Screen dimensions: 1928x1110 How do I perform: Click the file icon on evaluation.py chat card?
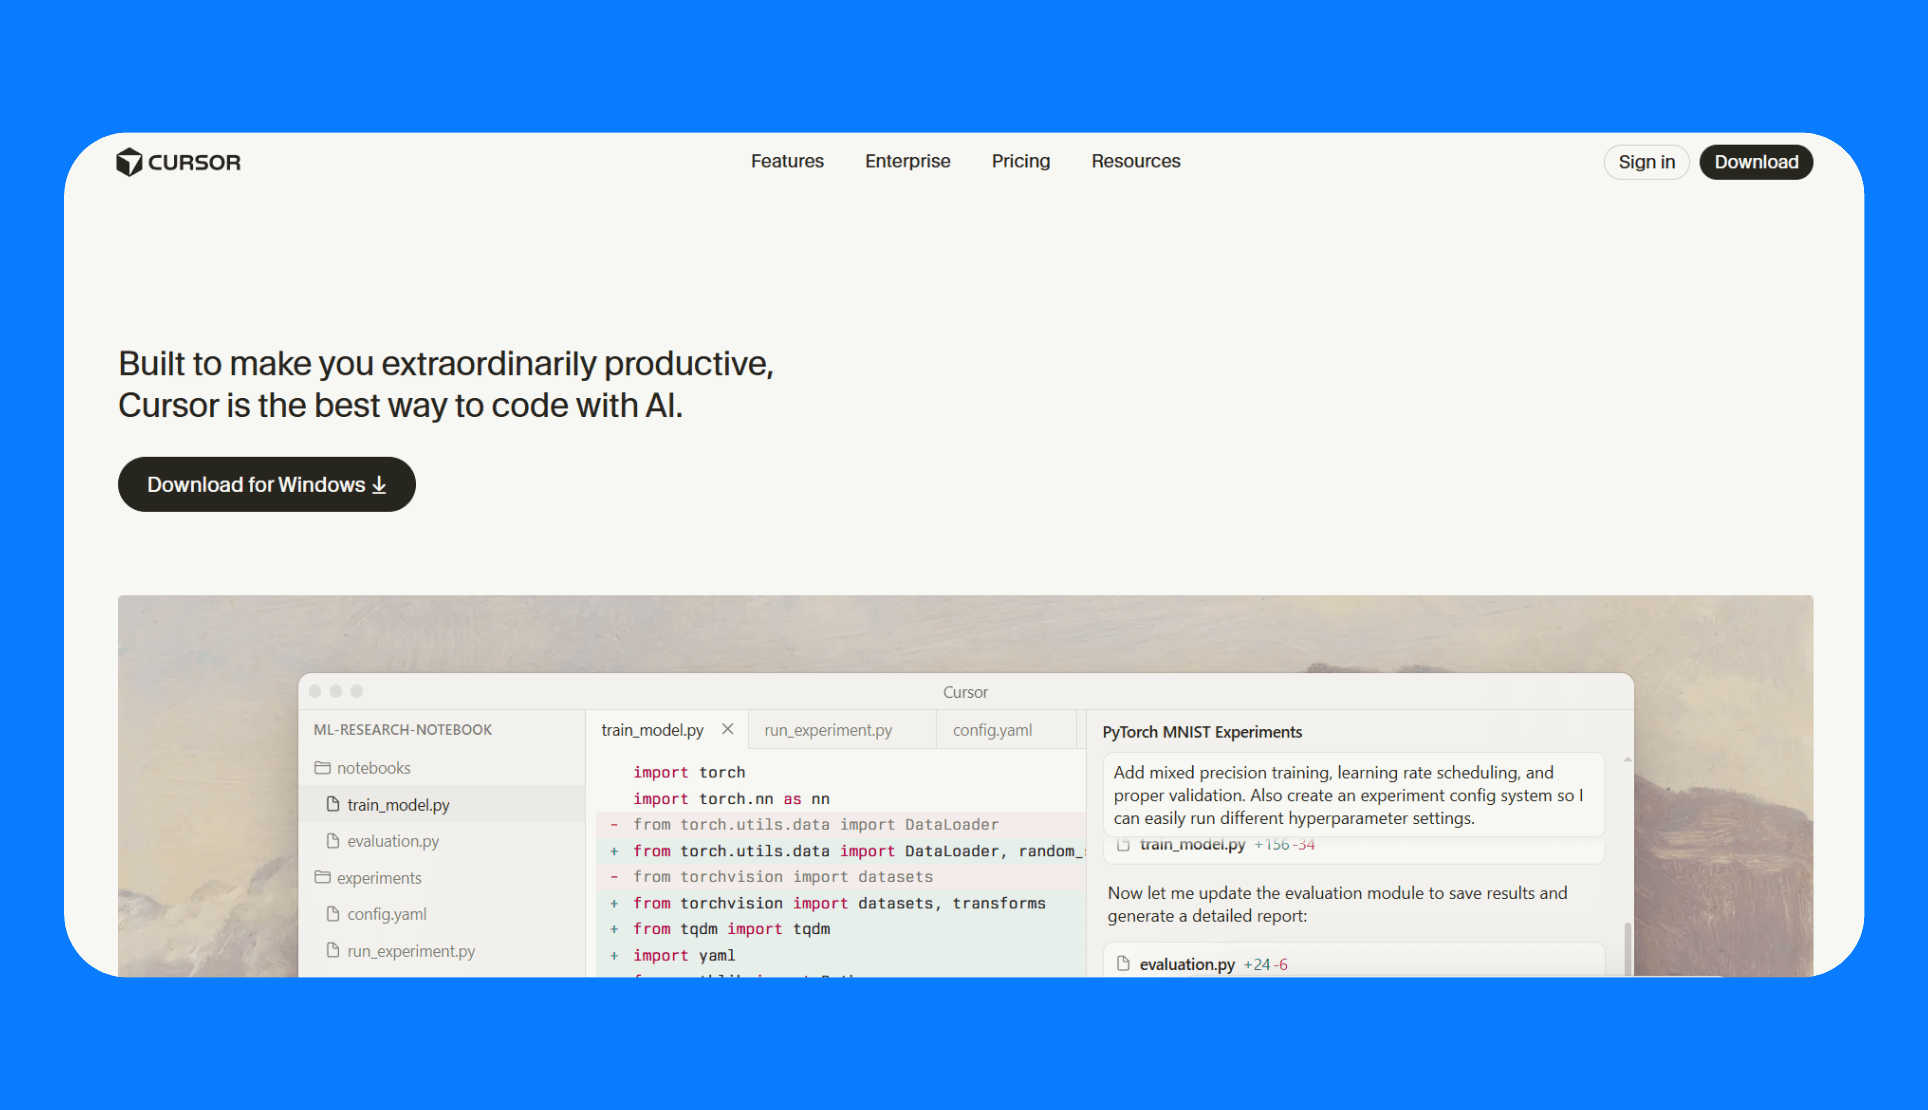1123,964
